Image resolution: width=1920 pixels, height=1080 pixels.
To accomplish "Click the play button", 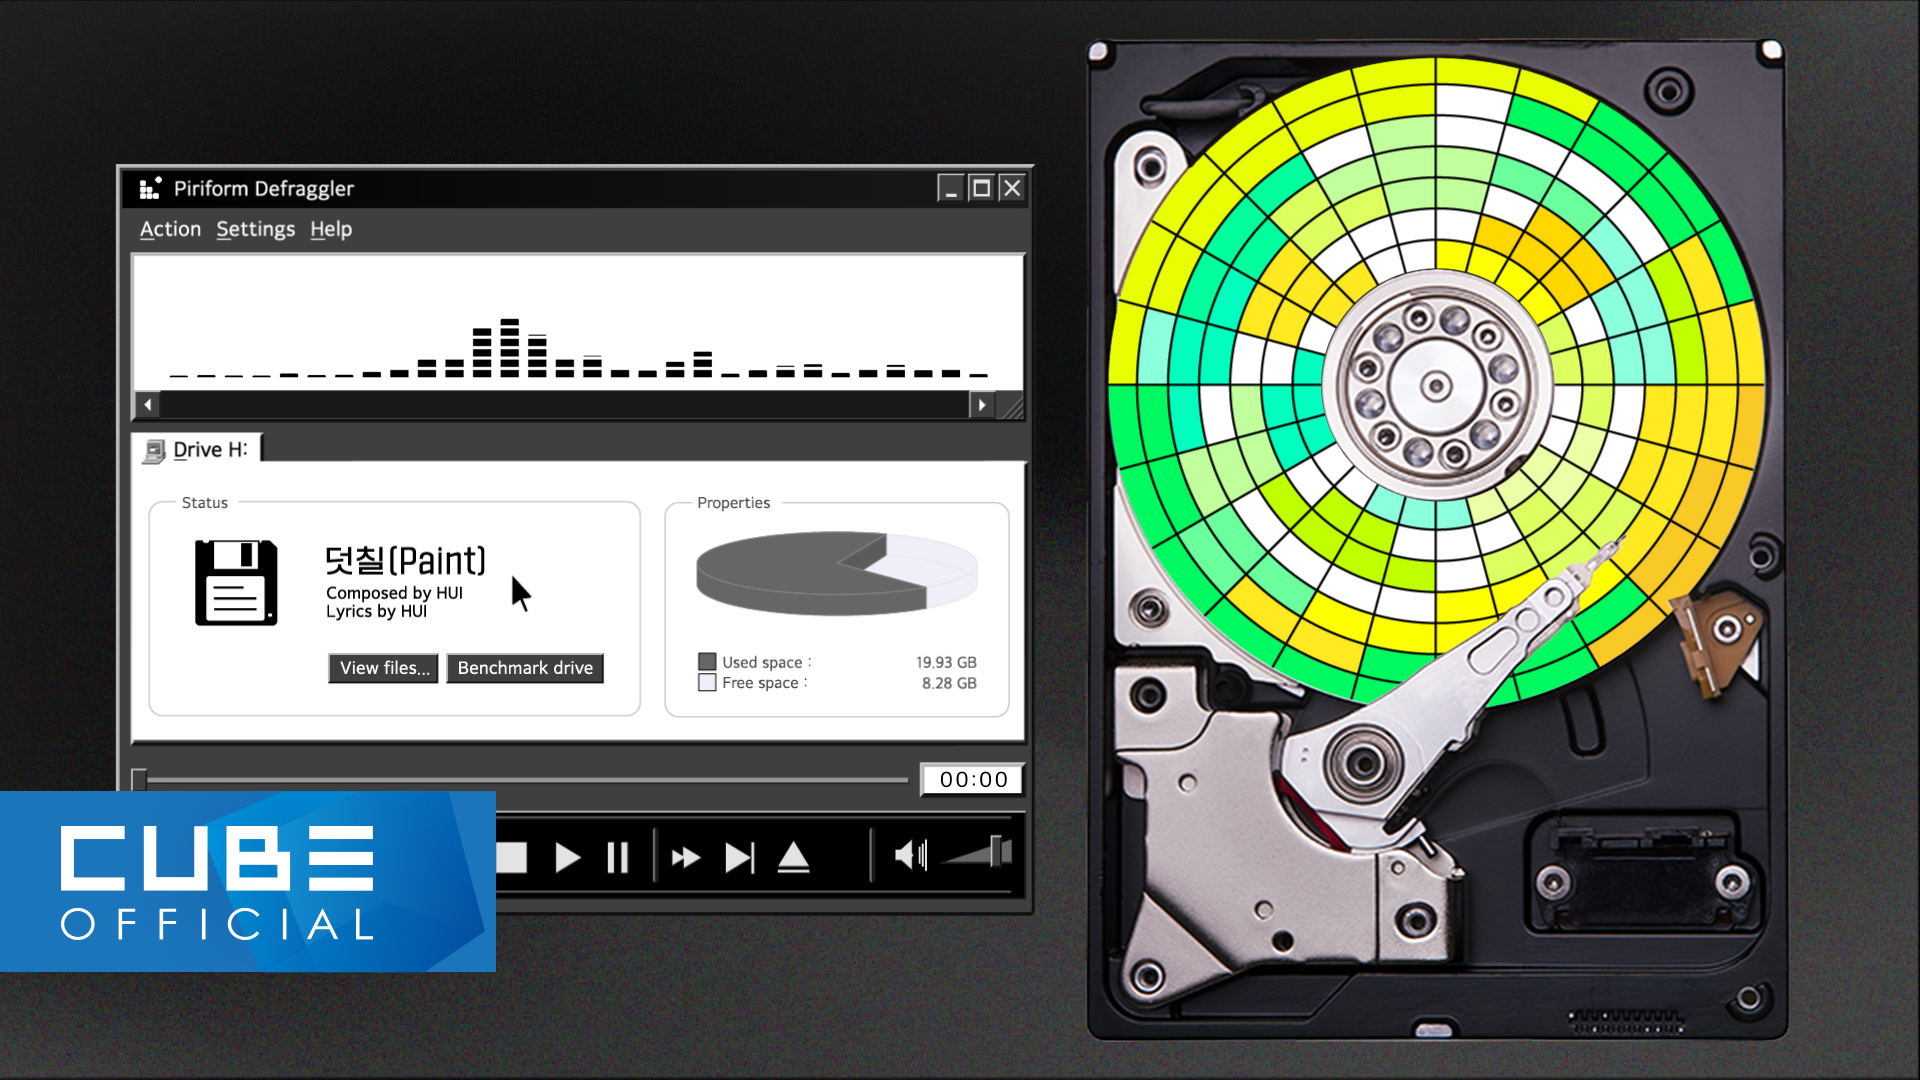I will pyautogui.click(x=567, y=858).
